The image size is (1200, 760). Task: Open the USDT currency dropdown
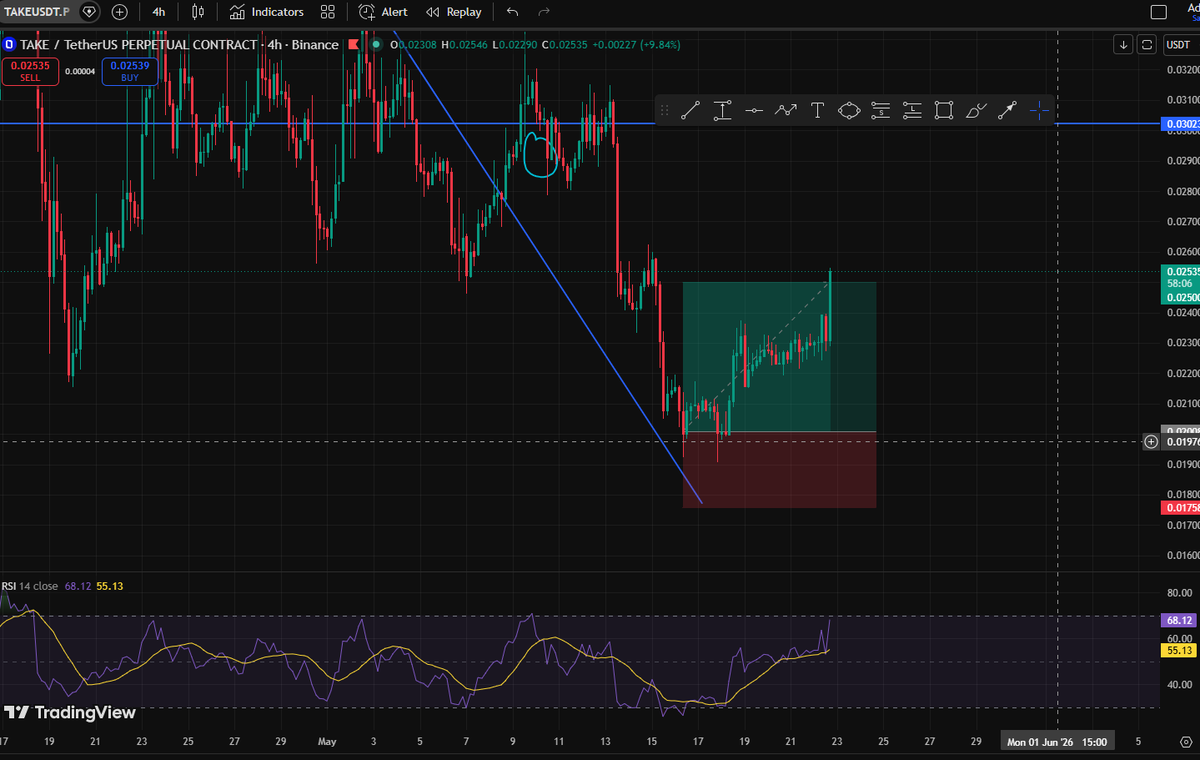click(1179, 44)
